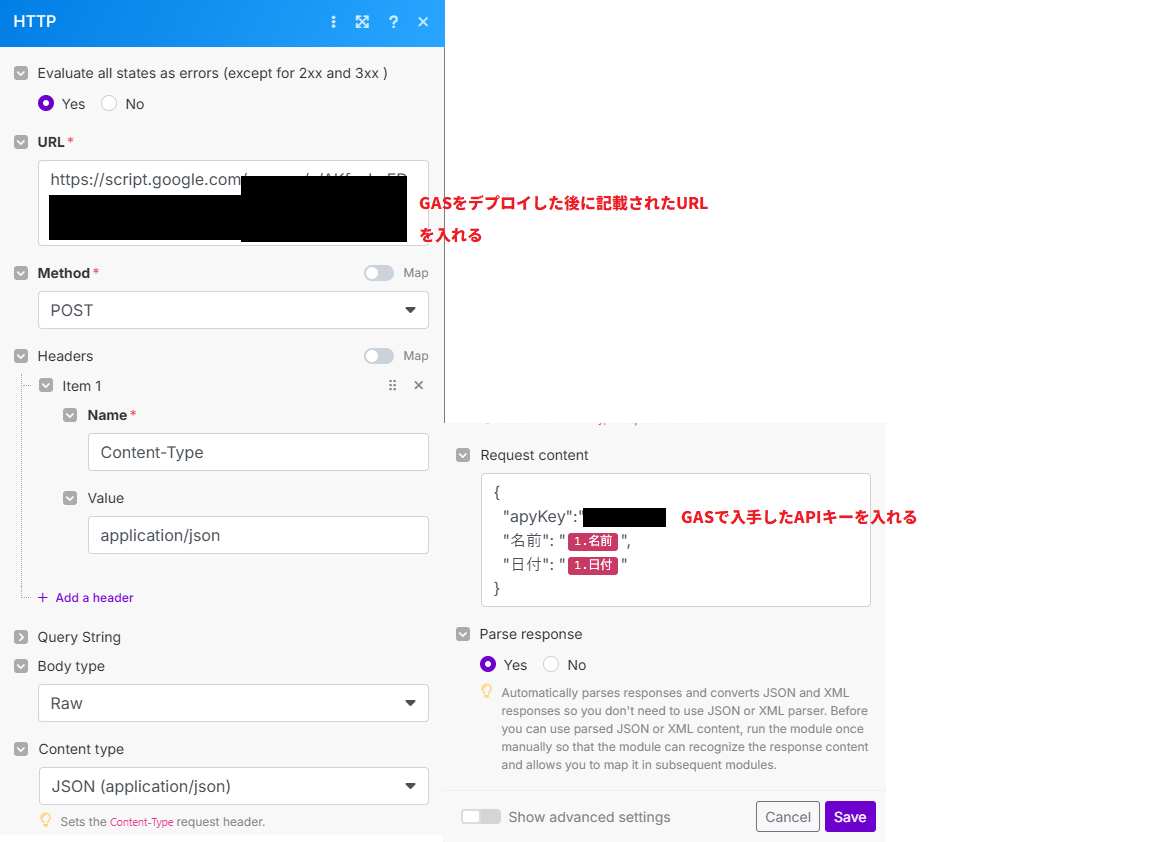The image size is (1159, 842).
Task: Select No for Parse response
Action: [x=551, y=664]
